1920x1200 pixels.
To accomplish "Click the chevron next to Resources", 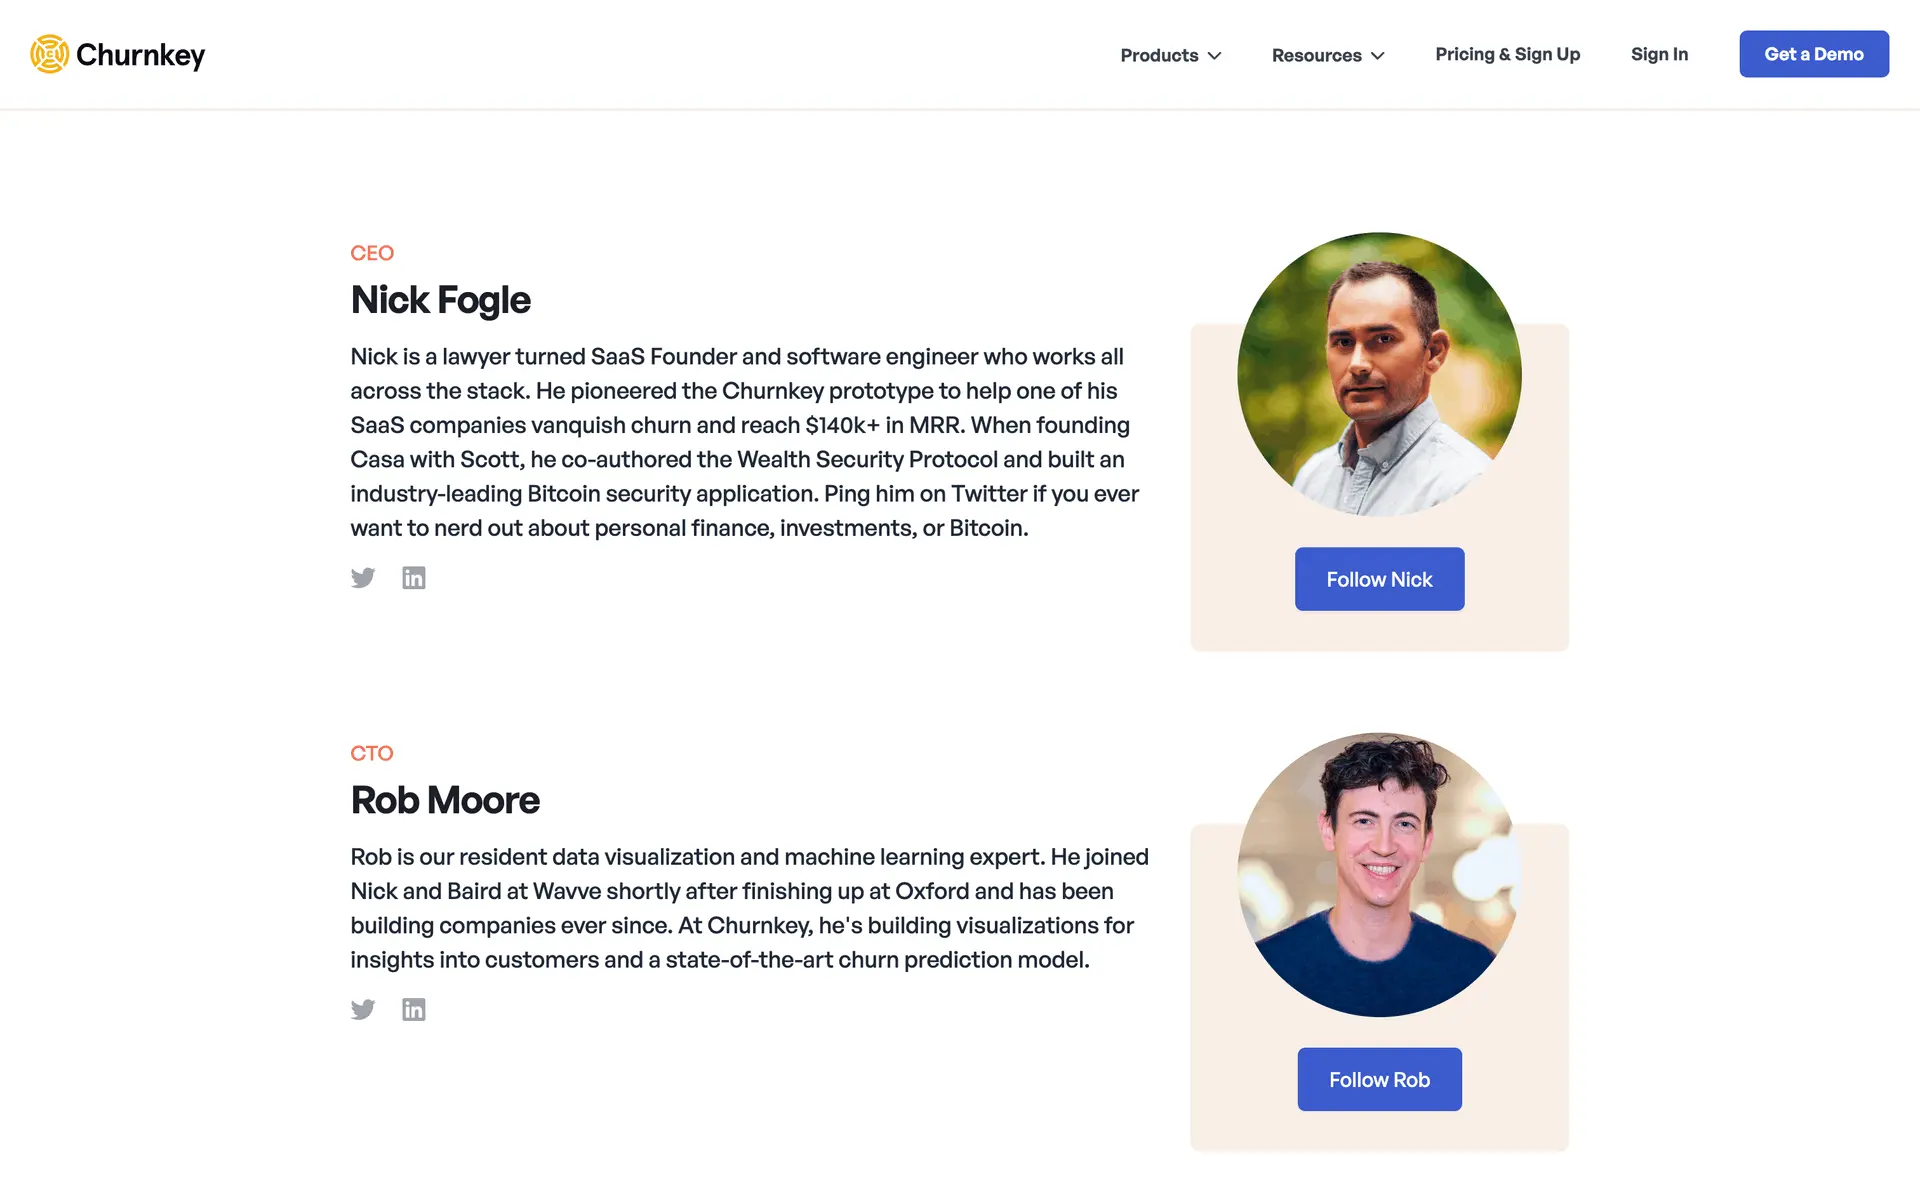I will (1378, 56).
